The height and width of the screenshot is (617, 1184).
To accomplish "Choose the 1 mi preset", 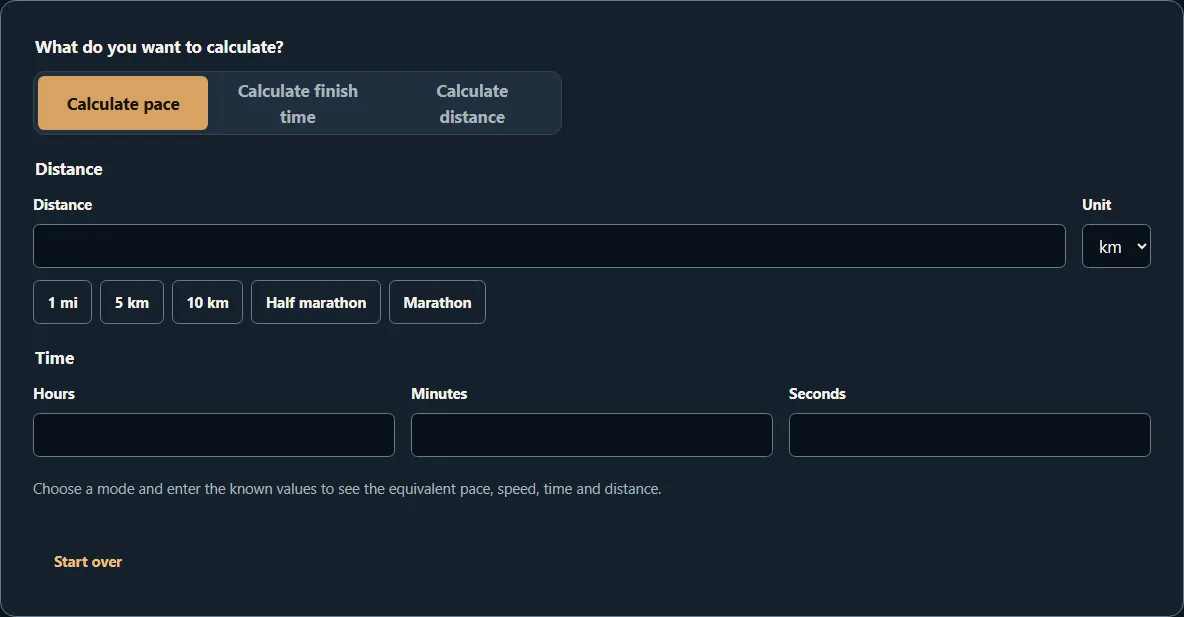I will coord(63,302).
